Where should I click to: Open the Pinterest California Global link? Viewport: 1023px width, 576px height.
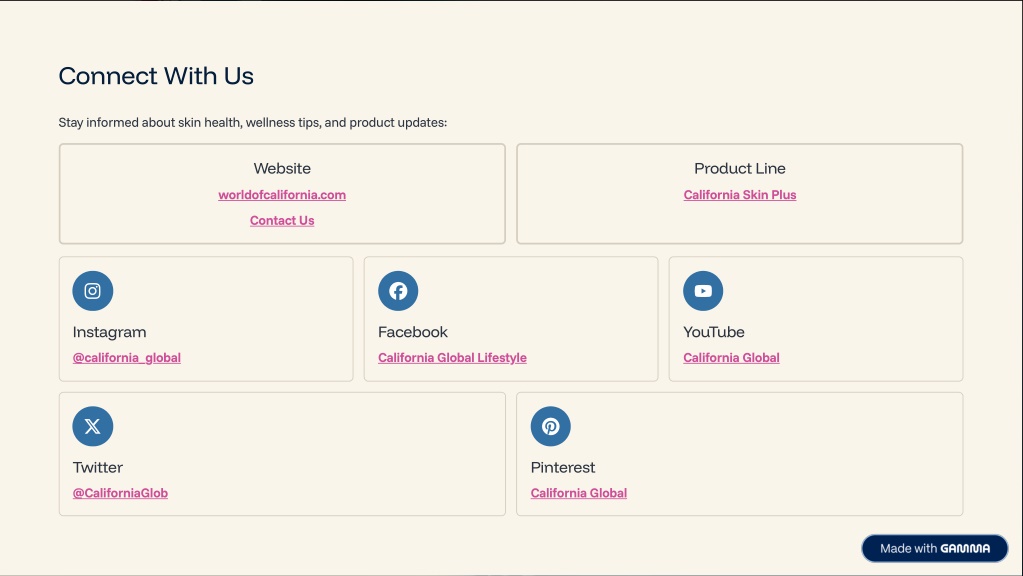click(579, 493)
